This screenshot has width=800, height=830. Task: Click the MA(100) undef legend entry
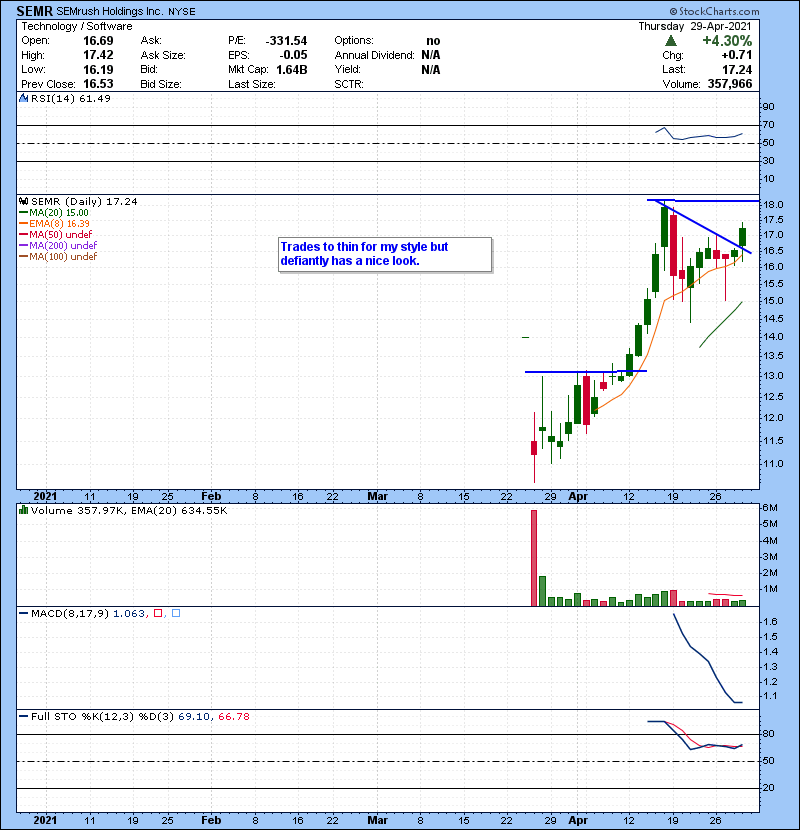click(x=58, y=257)
